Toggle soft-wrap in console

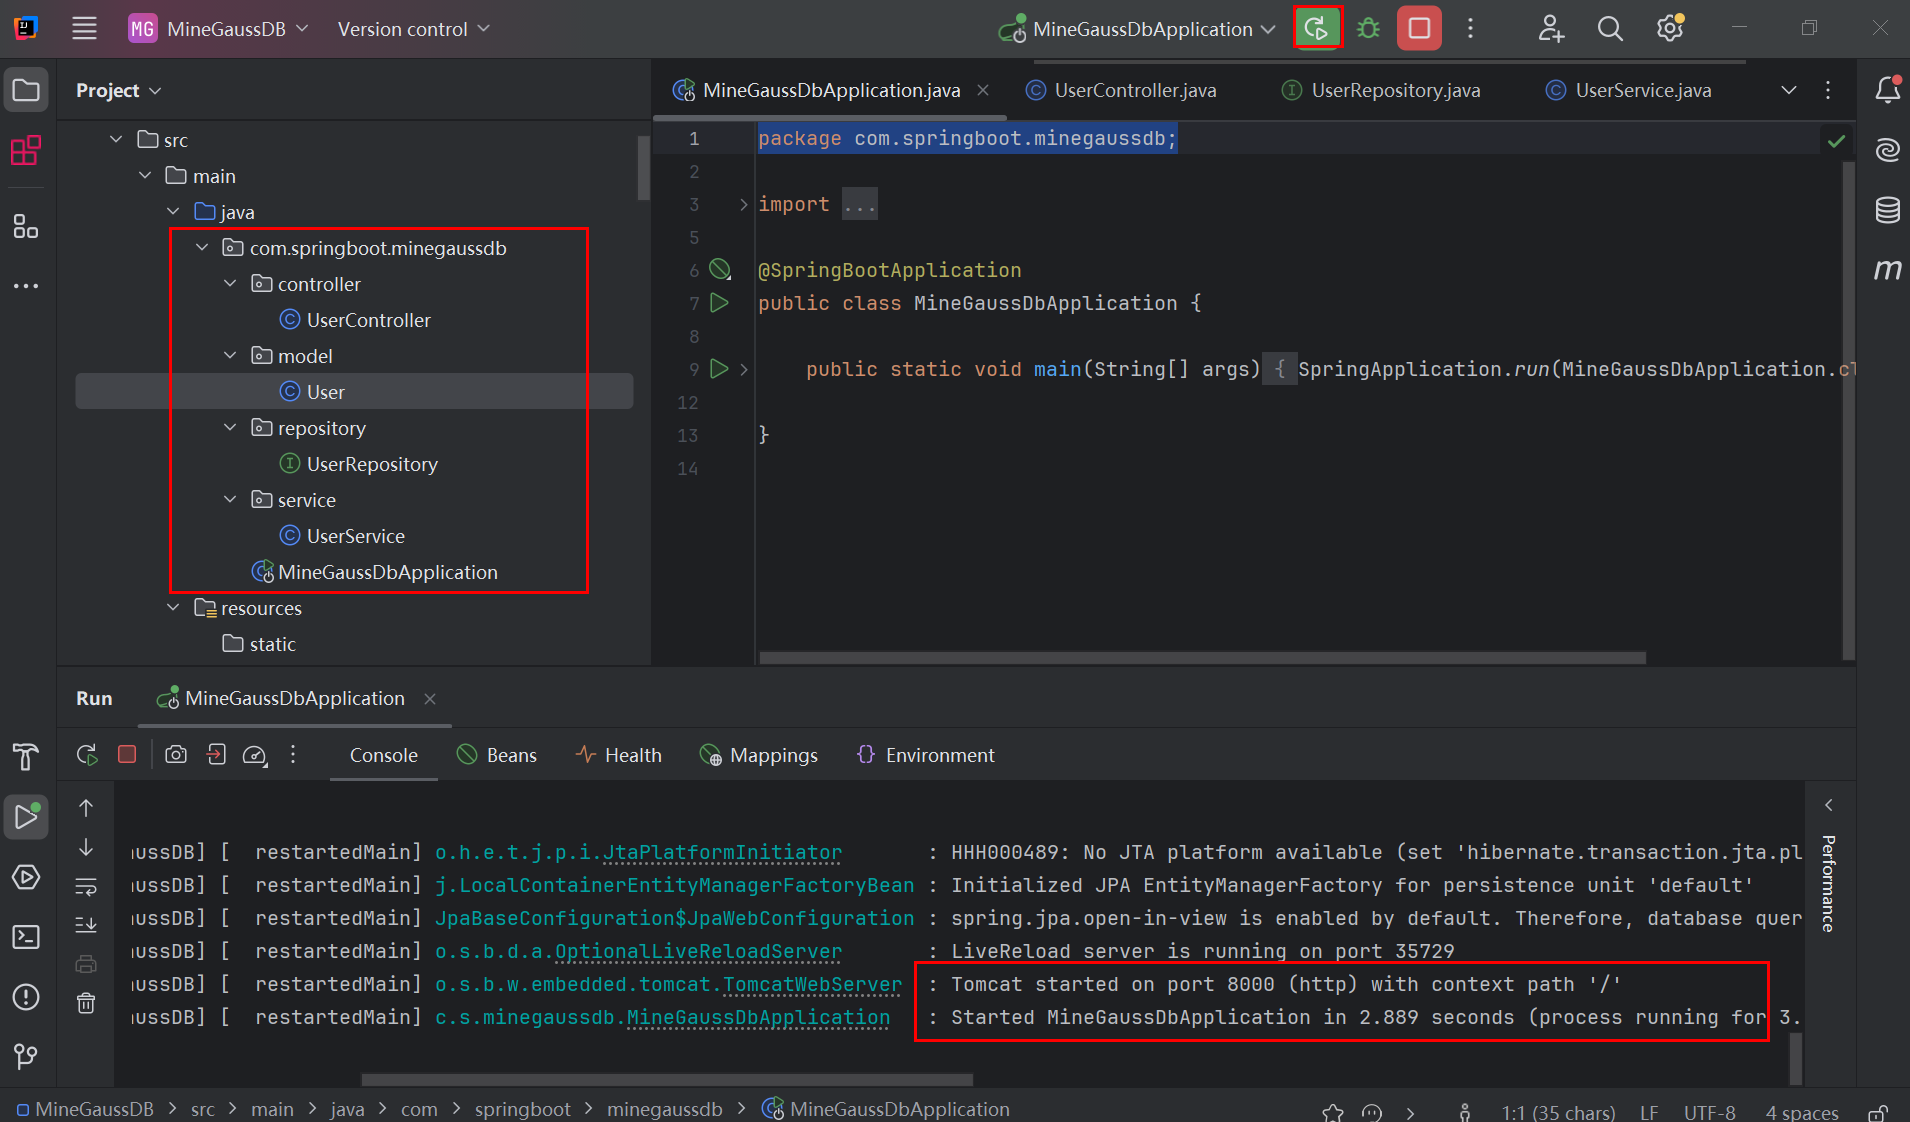click(x=87, y=886)
